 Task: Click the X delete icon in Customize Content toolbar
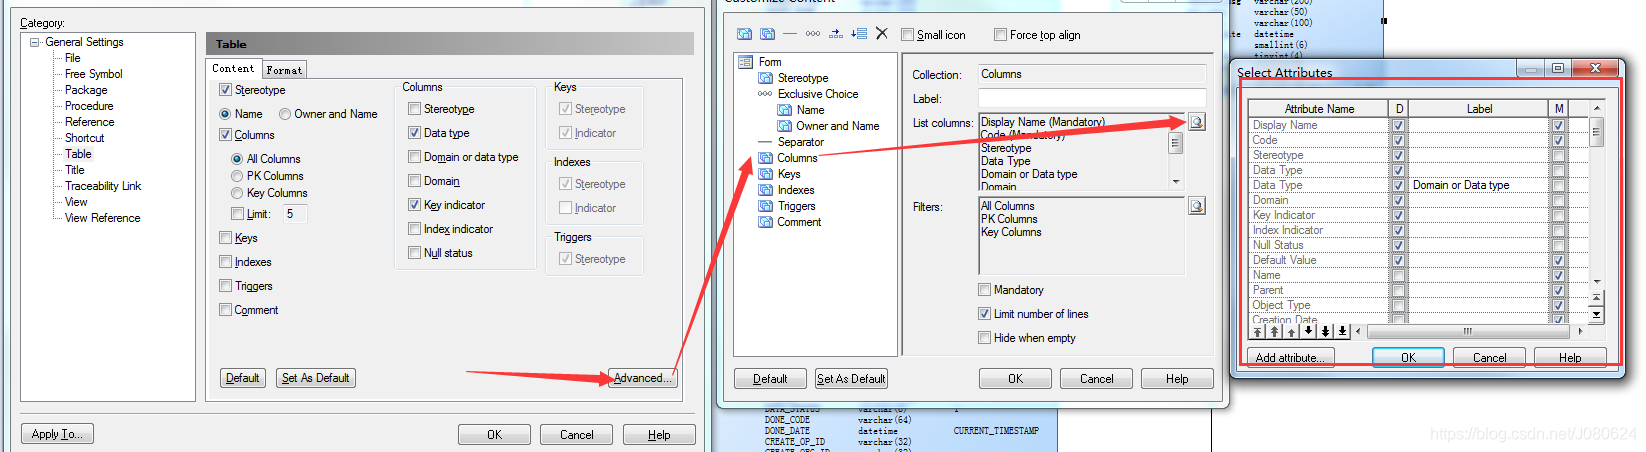881,34
